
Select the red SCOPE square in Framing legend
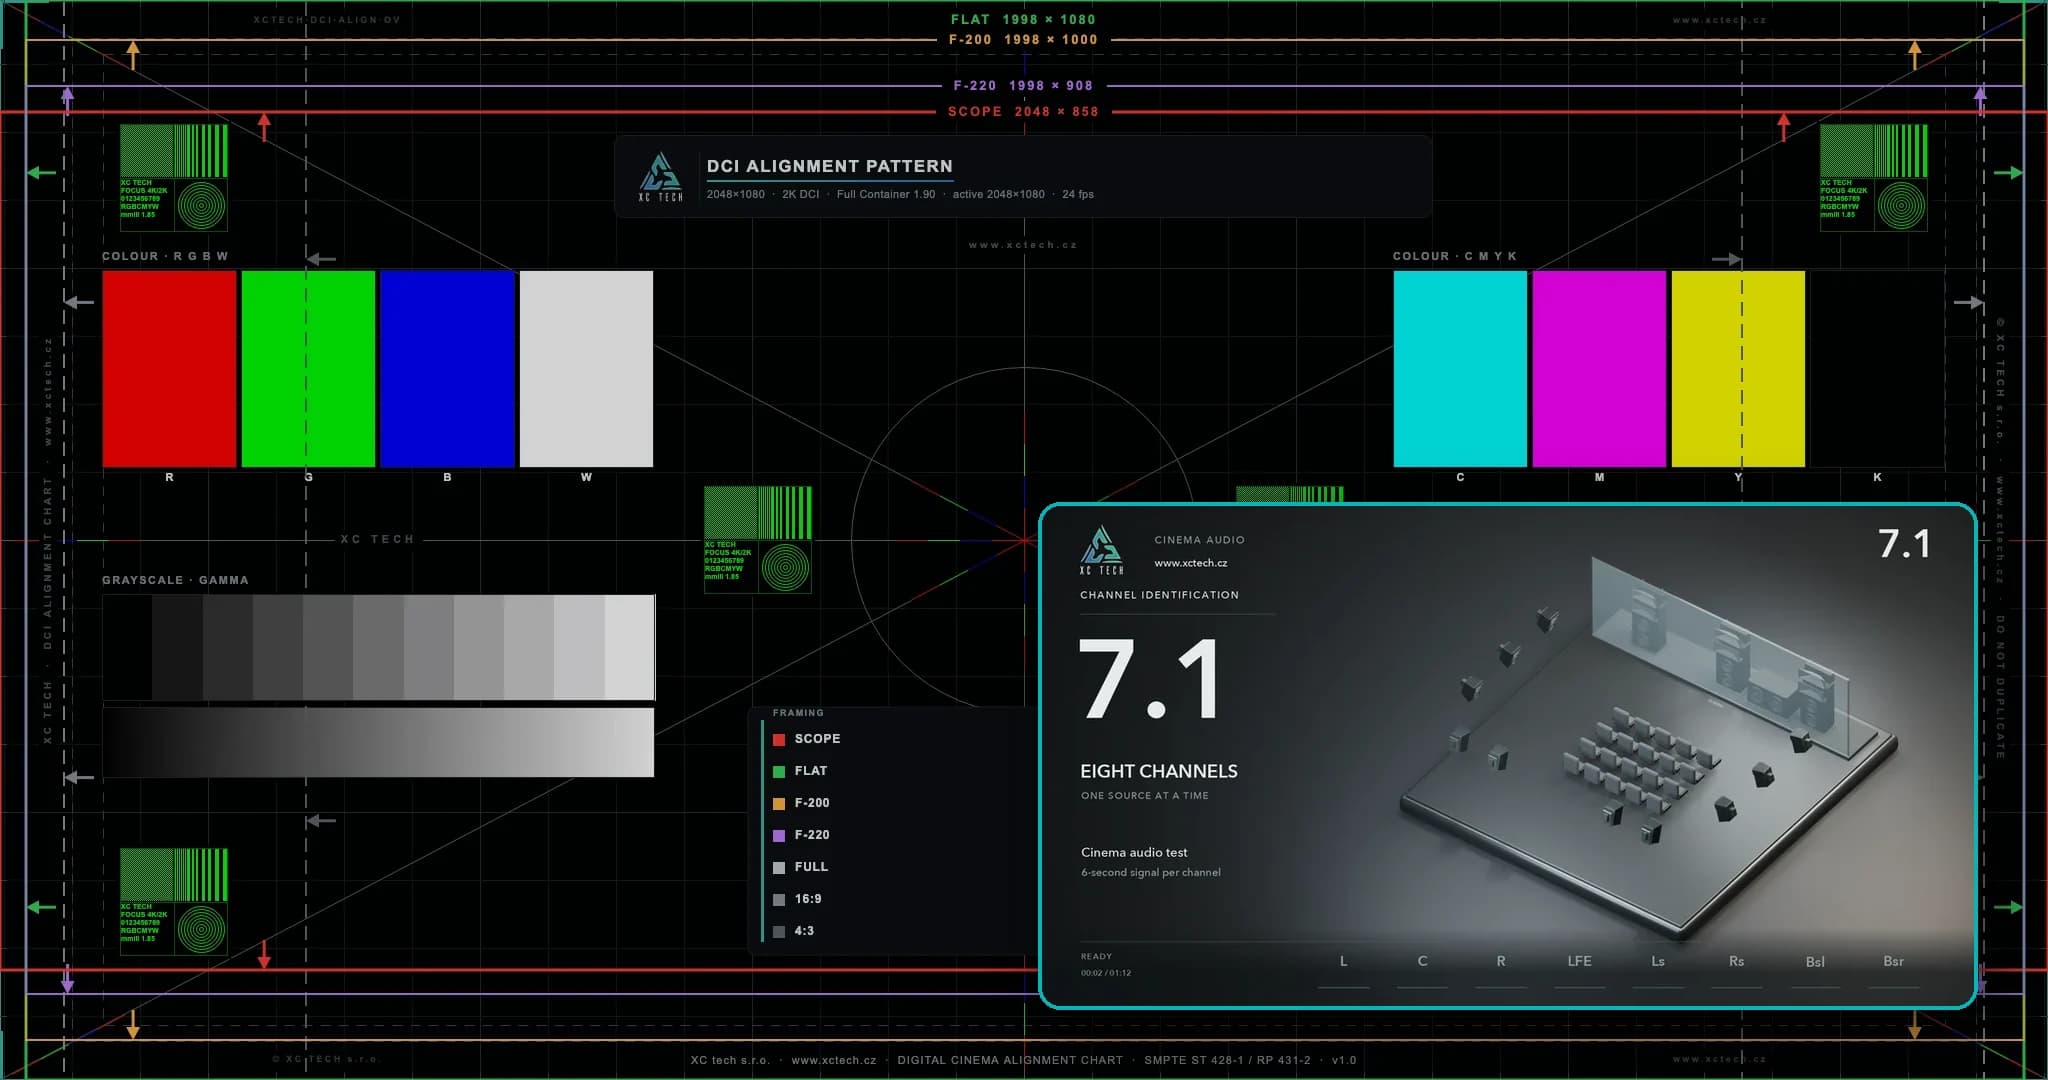779,739
